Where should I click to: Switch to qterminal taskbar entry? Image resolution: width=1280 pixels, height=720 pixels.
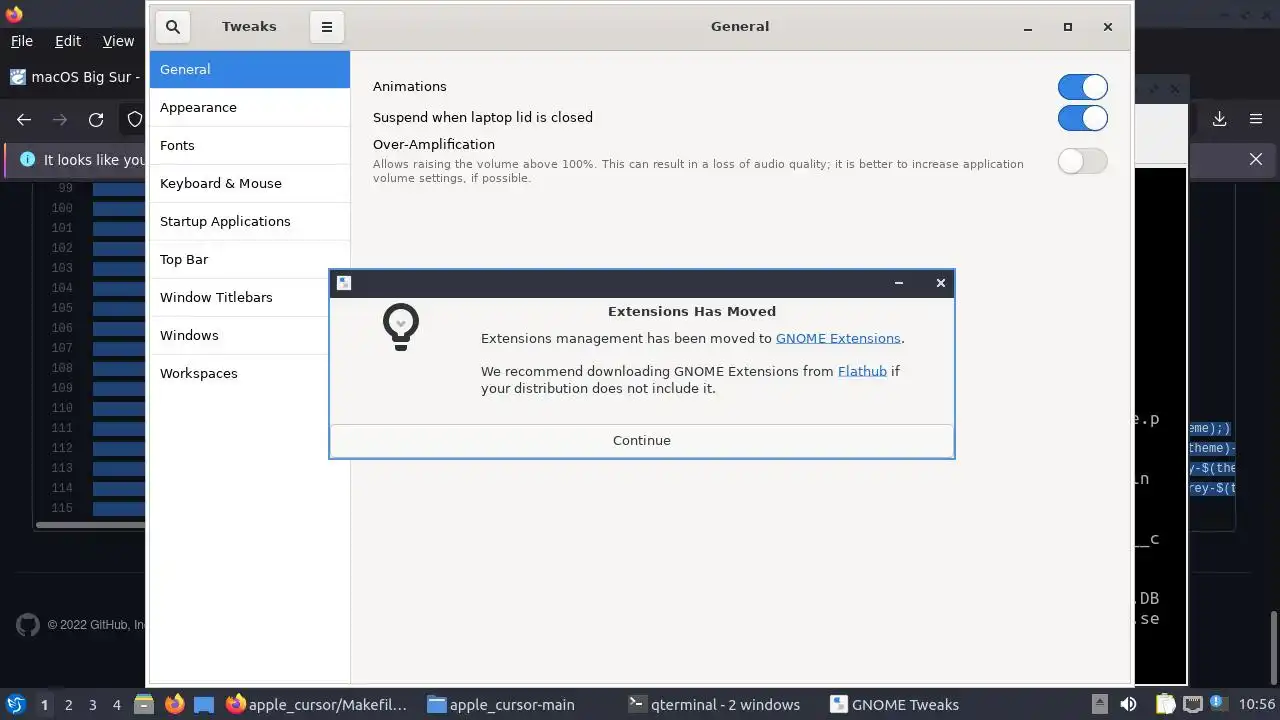pyautogui.click(x=714, y=704)
